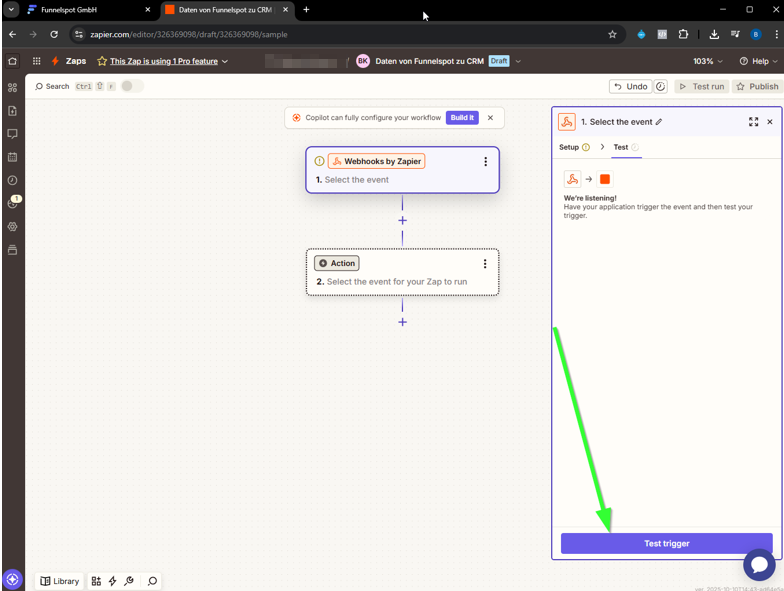The height and width of the screenshot is (591, 784).
Task: Open three-dot menu on the Webhooks by Zapier step
Action: (486, 162)
